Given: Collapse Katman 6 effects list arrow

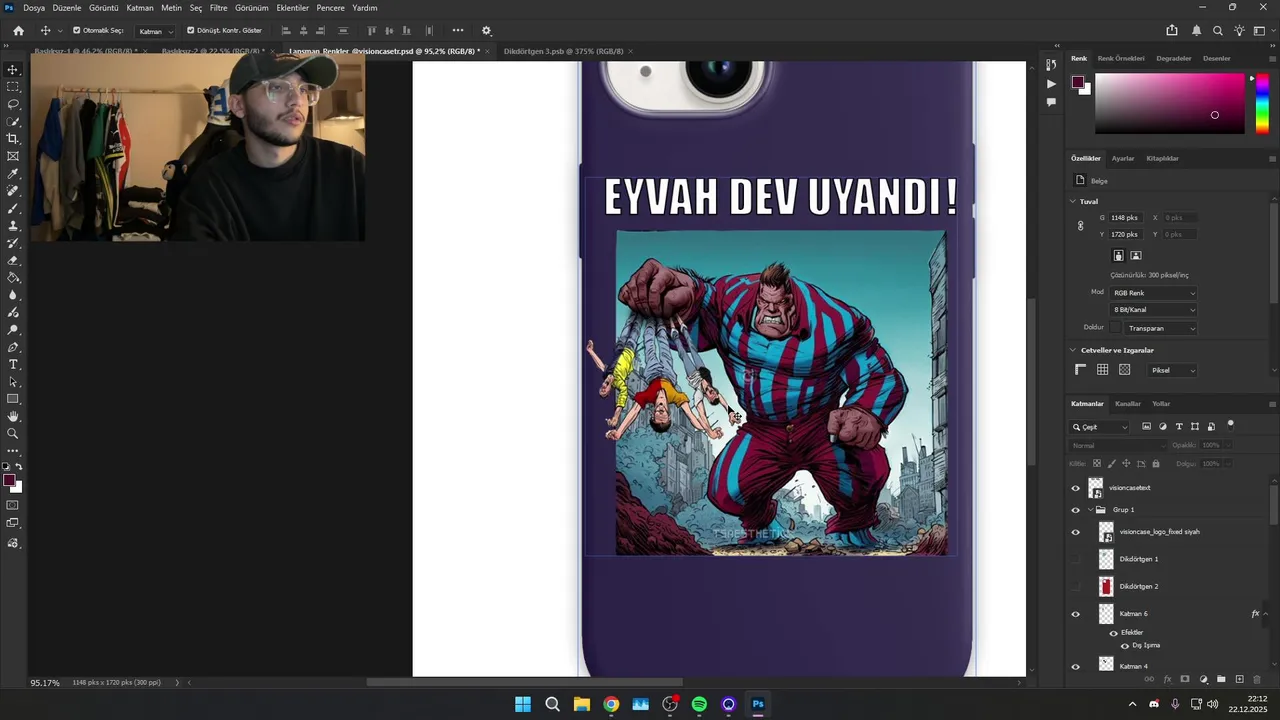Looking at the screenshot, I should pos(1266,614).
